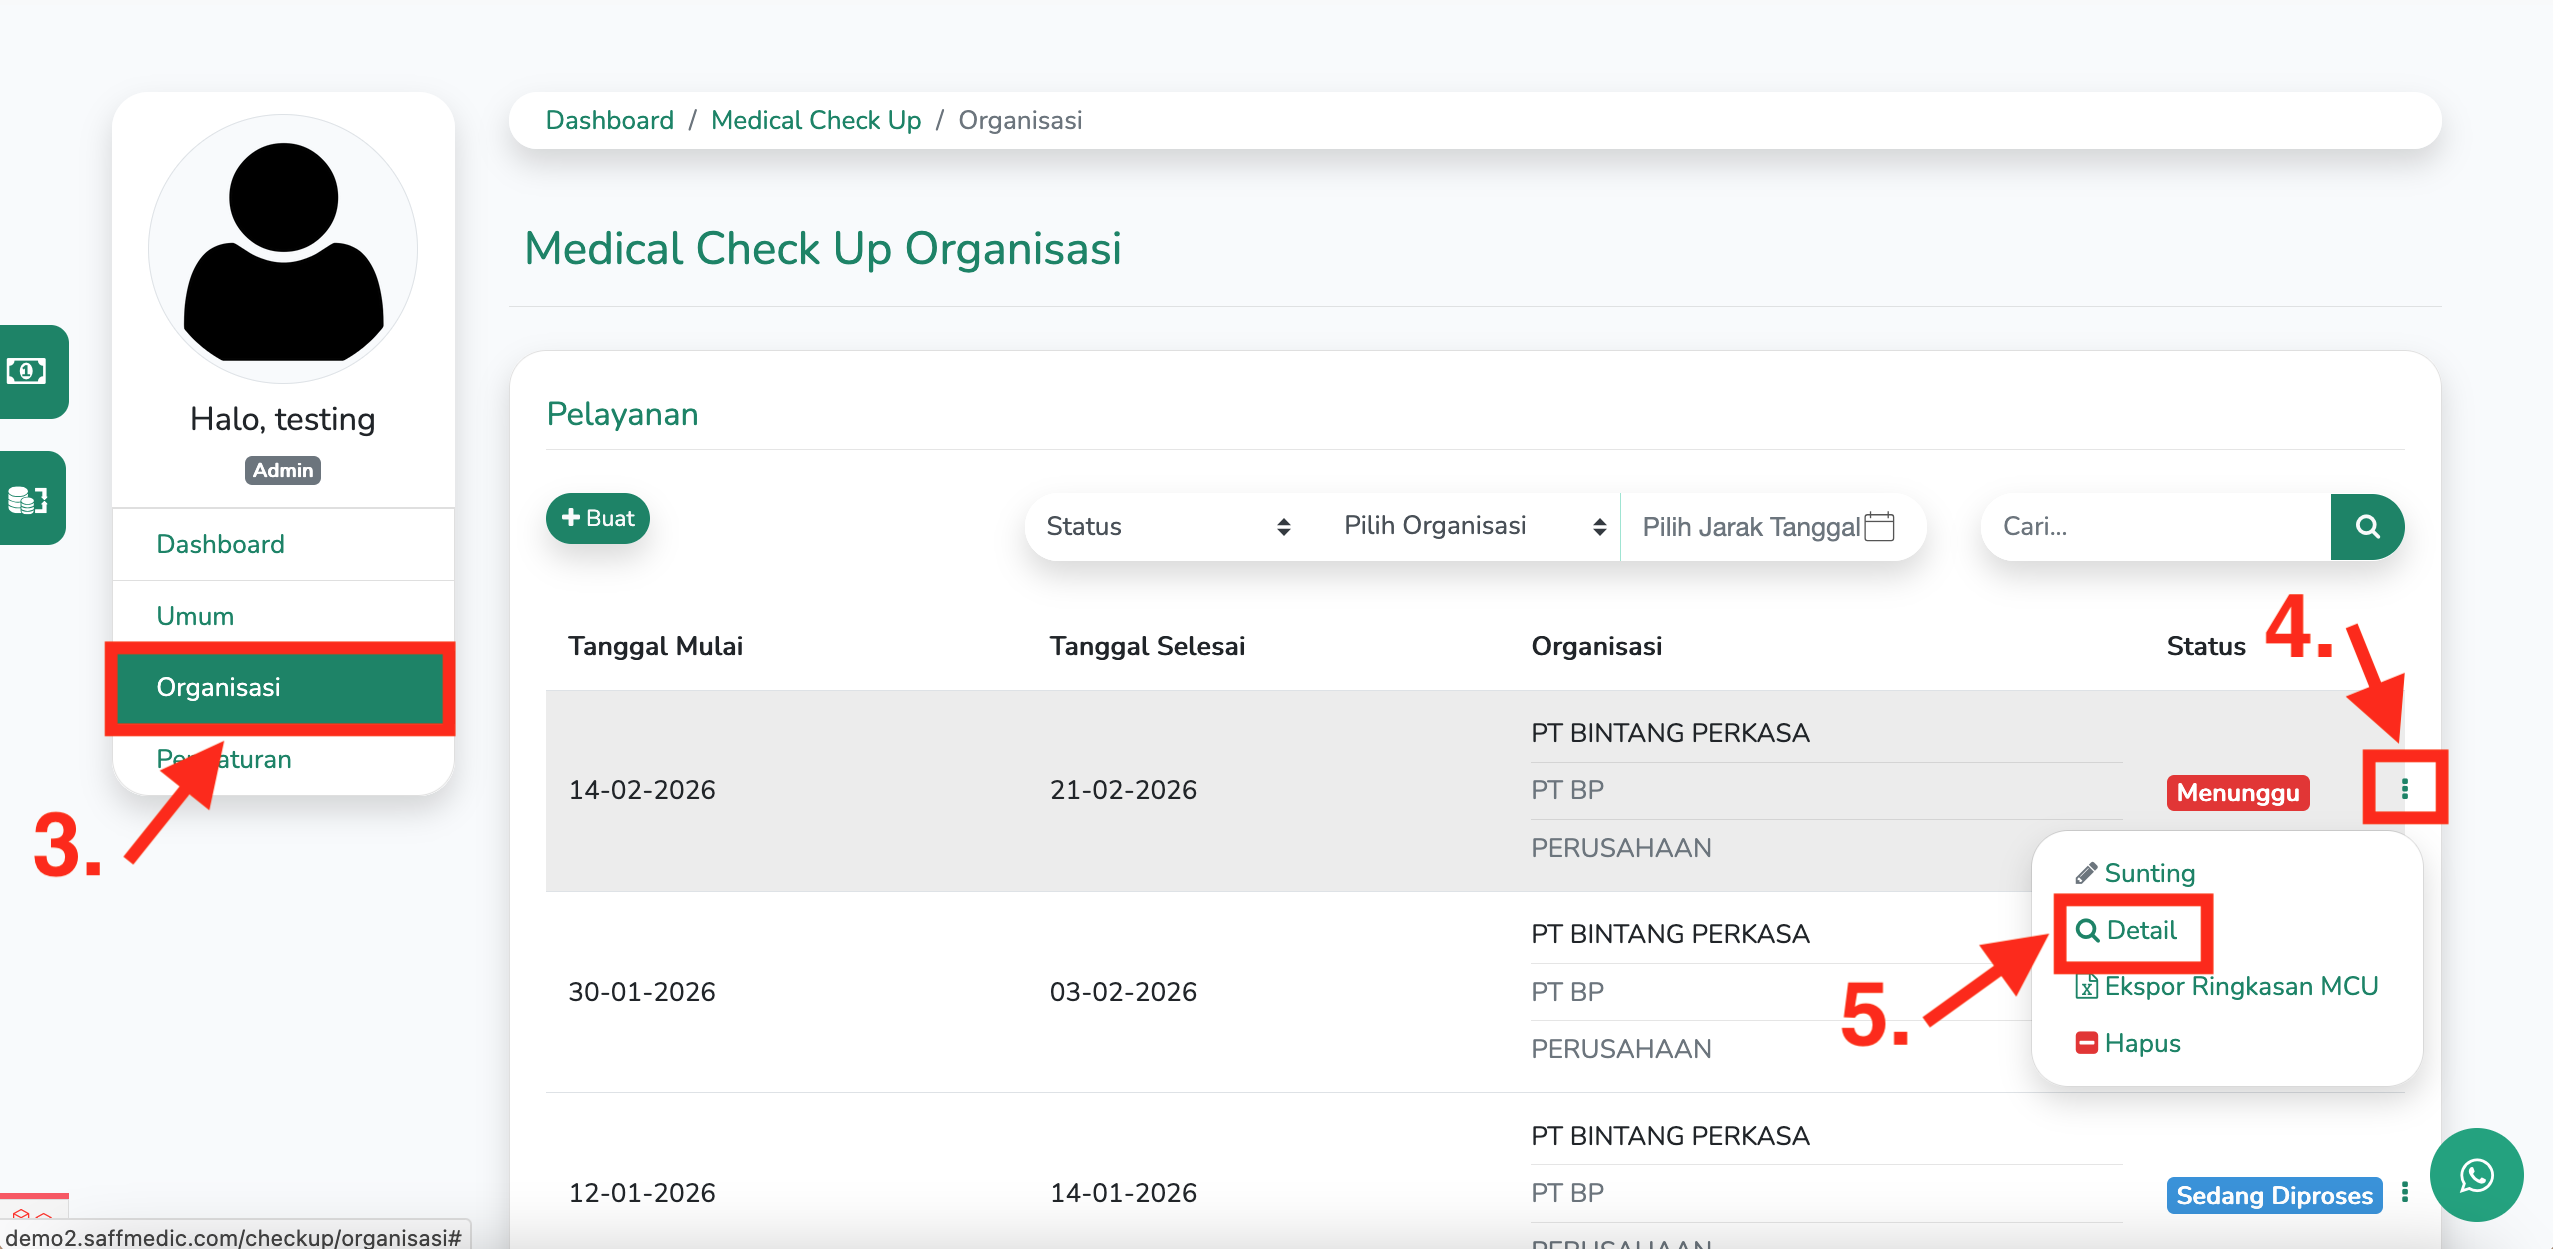Go to Medical Check Up breadcrumb link

(815, 120)
